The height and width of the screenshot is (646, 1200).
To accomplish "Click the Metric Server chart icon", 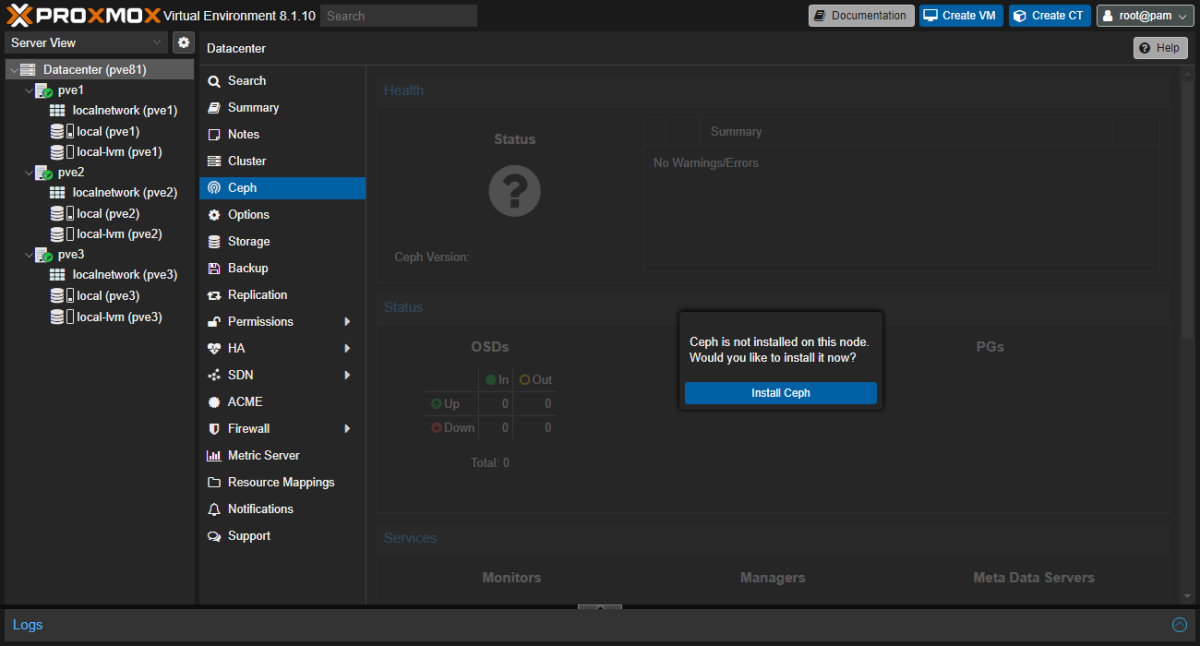I will click(x=214, y=455).
